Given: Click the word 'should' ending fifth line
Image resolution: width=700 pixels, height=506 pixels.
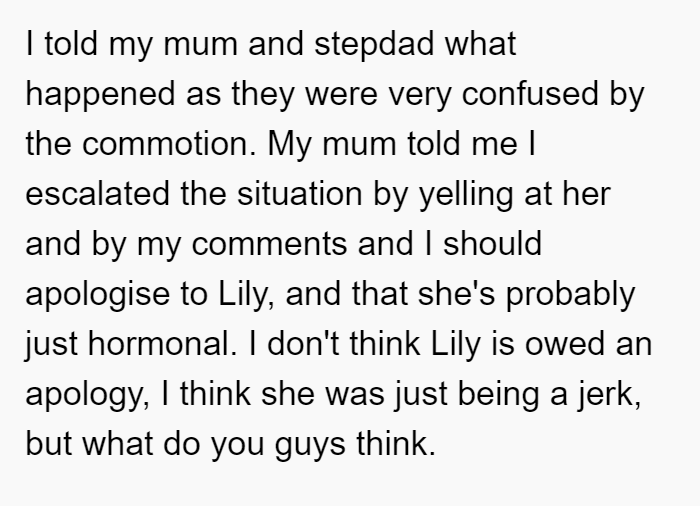Looking at the screenshot, I should coord(492,244).
